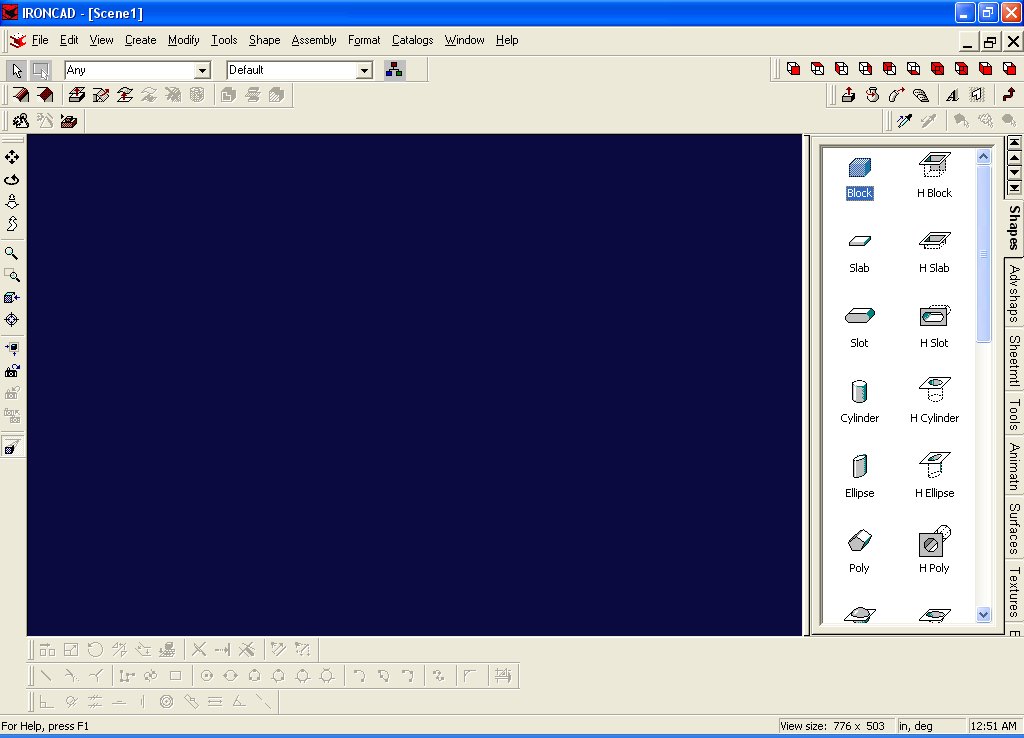Choose the Ellipse shape icon
The width and height of the screenshot is (1024, 738).
click(x=859, y=466)
